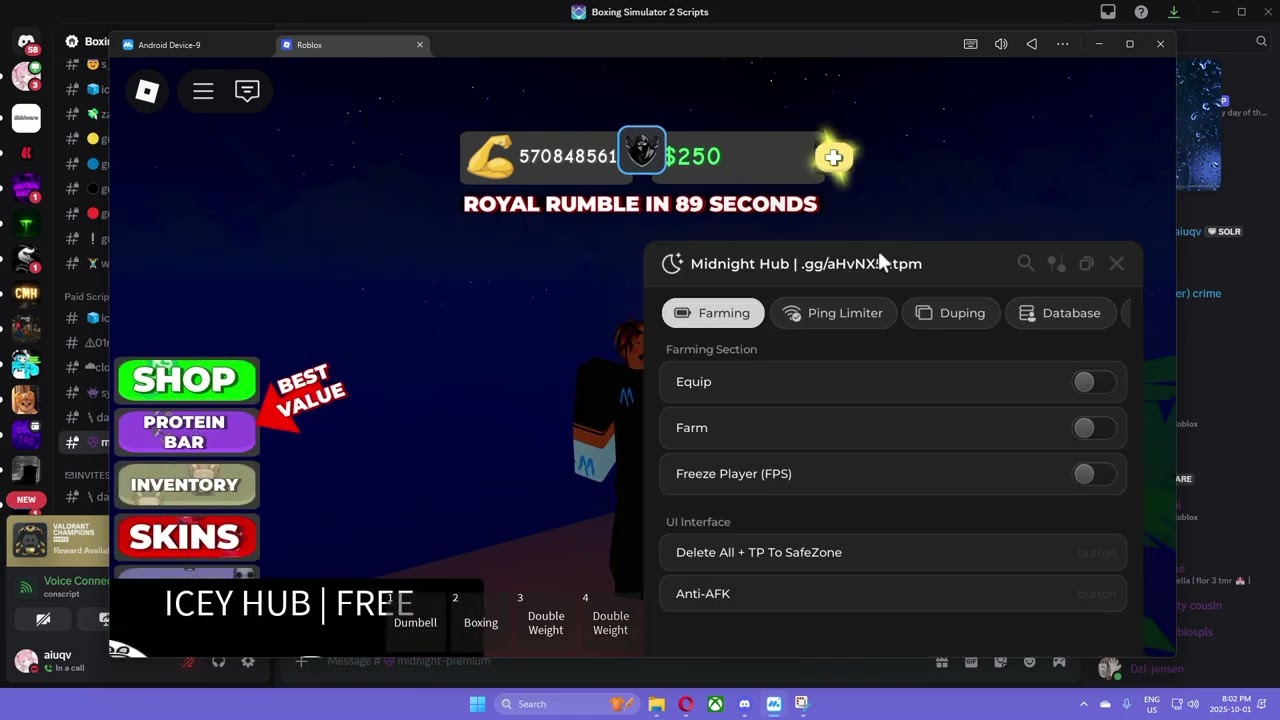Open the red SKINS button
Screen dimensions: 1280x720
tap(187, 537)
